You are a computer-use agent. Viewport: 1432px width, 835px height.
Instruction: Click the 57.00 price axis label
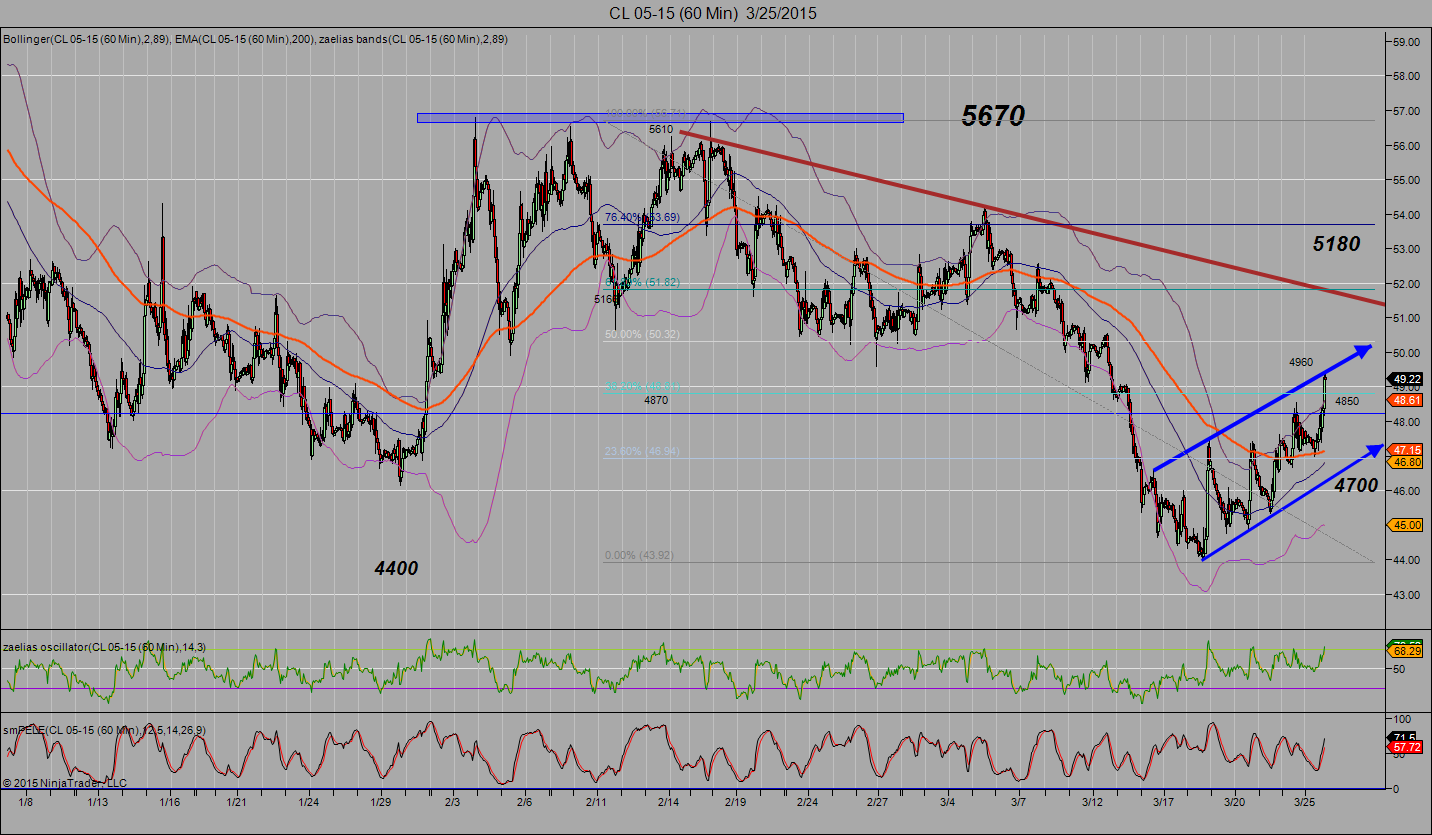(1408, 110)
